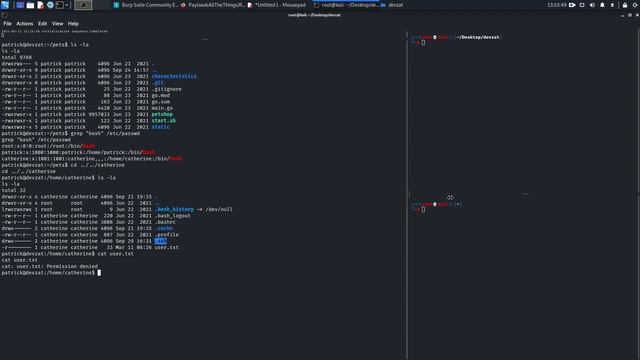Viewport: 640px width, 360px height.
Task: Click the '.gitignore' file name in the listing
Action: coord(167,89)
